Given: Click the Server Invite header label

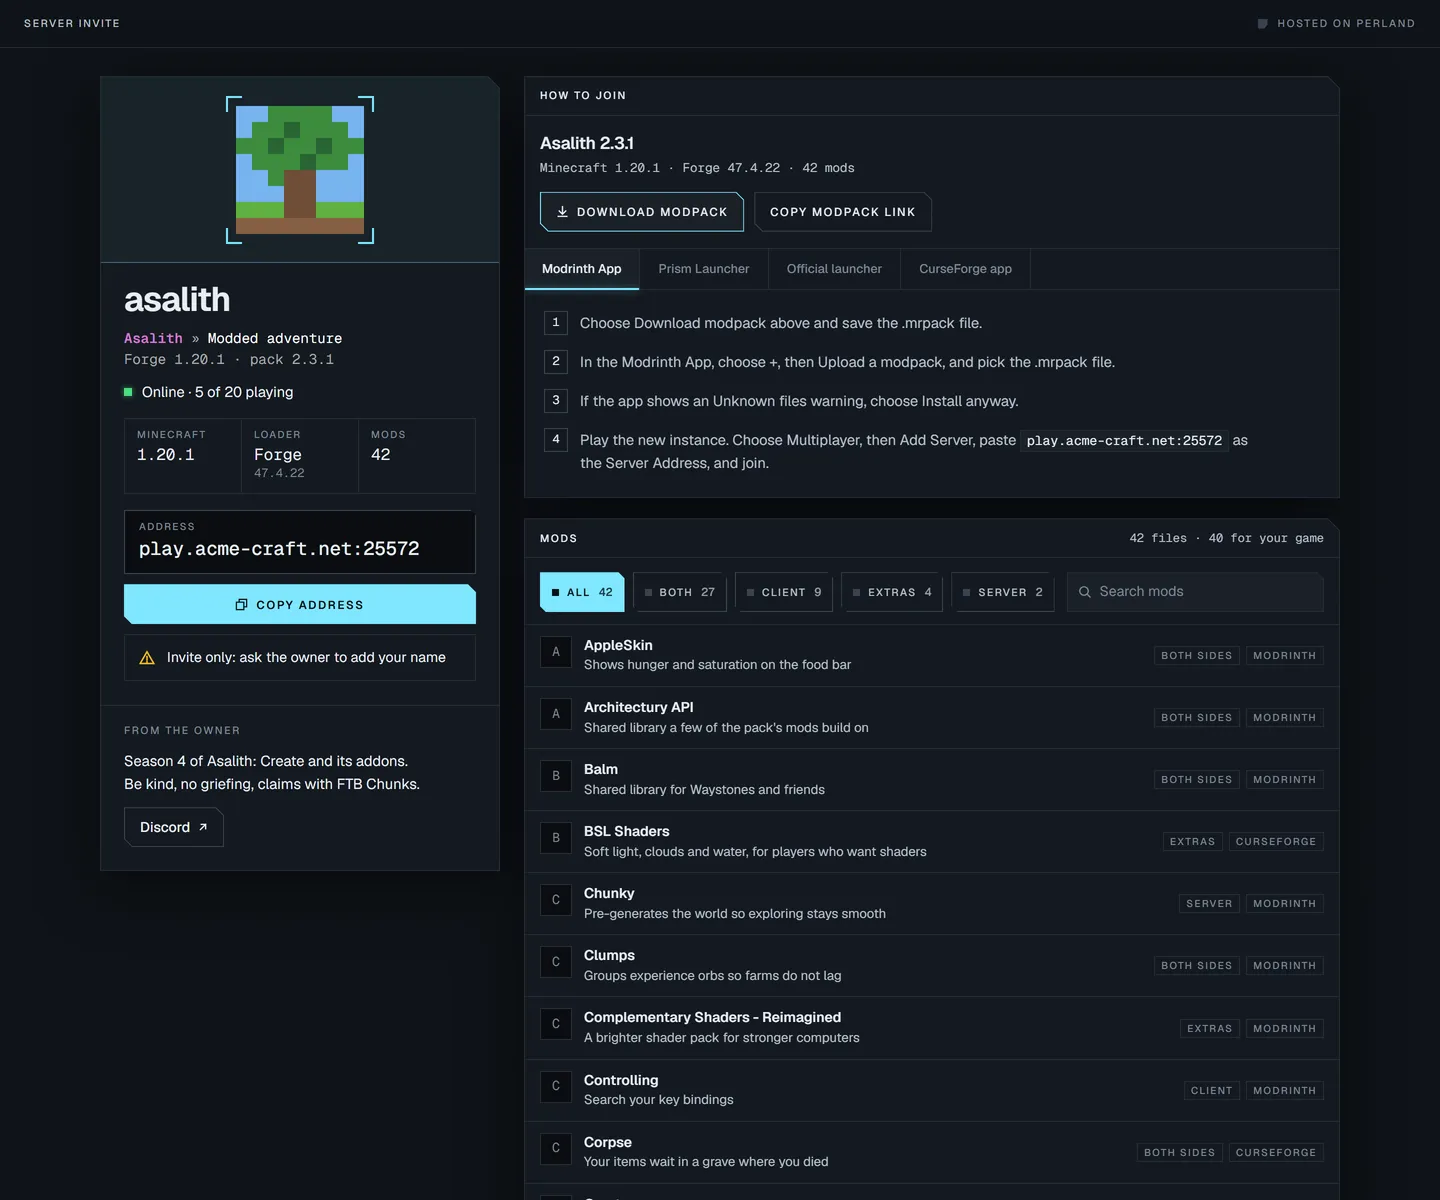Looking at the screenshot, I should [72, 23].
